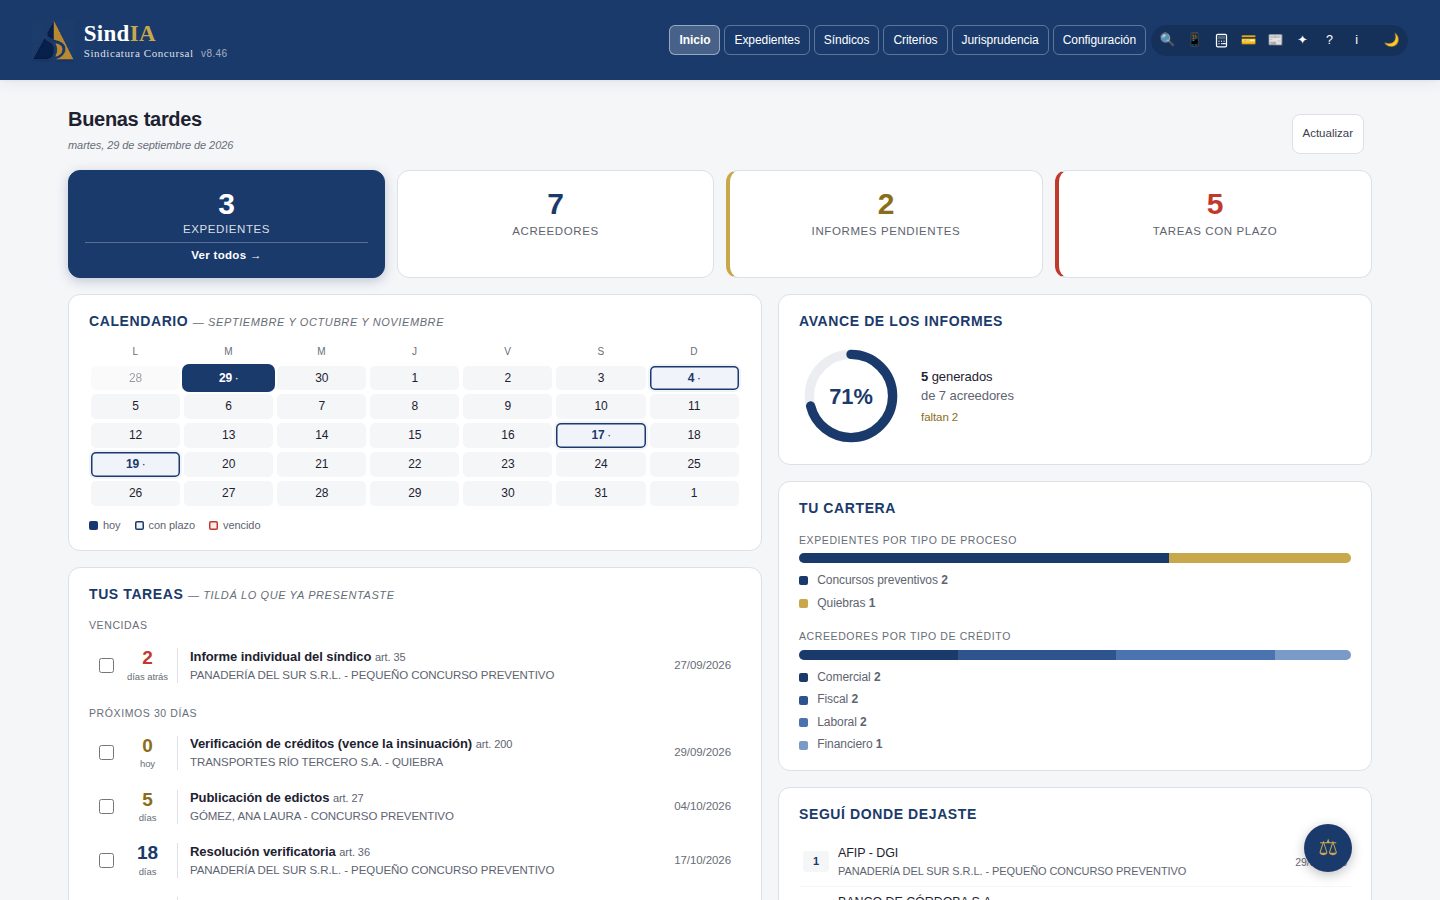Select October 17 on the calendar
The width and height of the screenshot is (1440, 900).
tap(601, 435)
